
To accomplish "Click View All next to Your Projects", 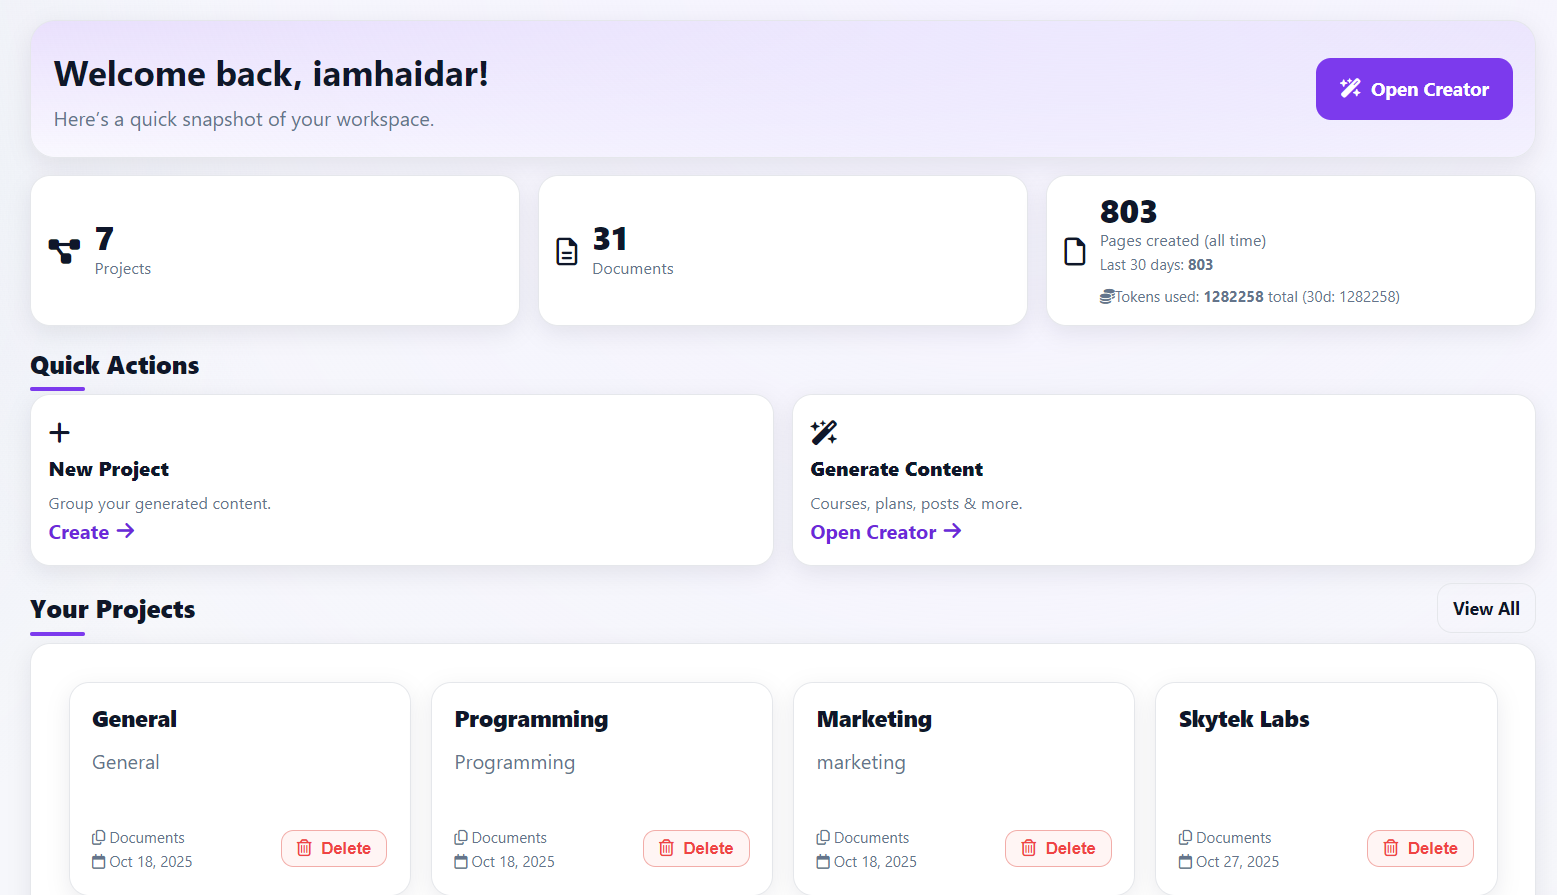I will click(x=1486, y=608).
